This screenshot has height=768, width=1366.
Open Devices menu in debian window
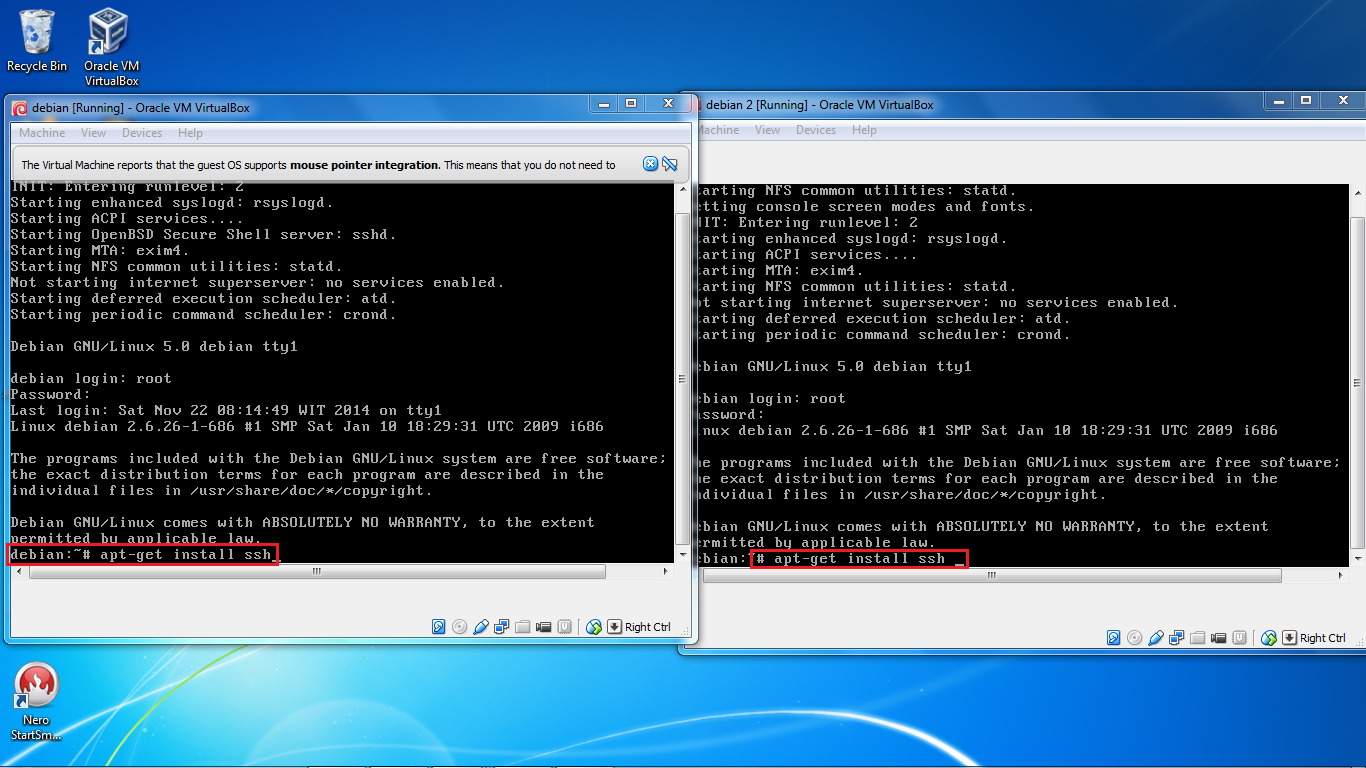click(142, 133)
